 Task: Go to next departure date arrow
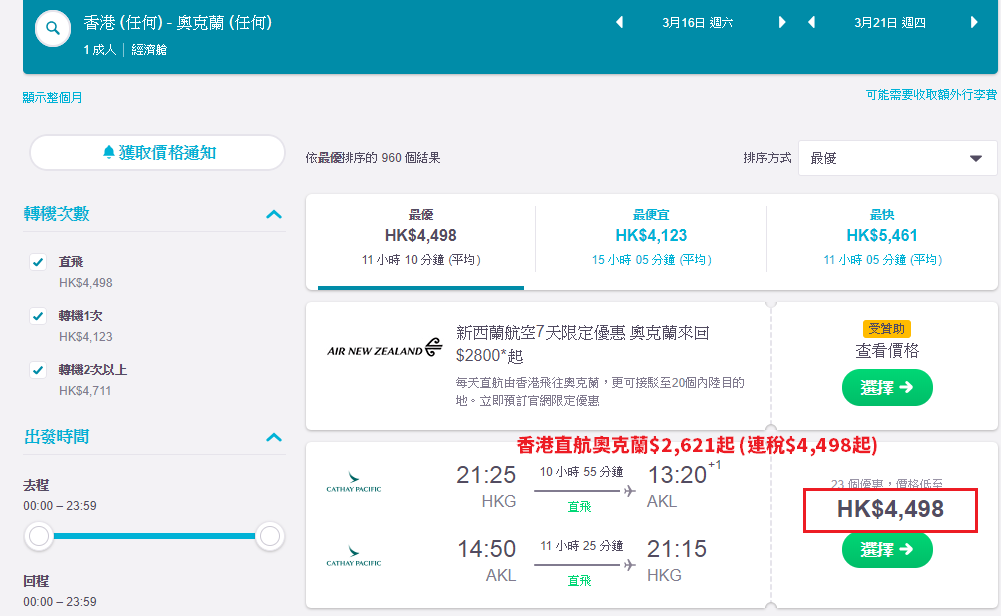pos(781,23)
